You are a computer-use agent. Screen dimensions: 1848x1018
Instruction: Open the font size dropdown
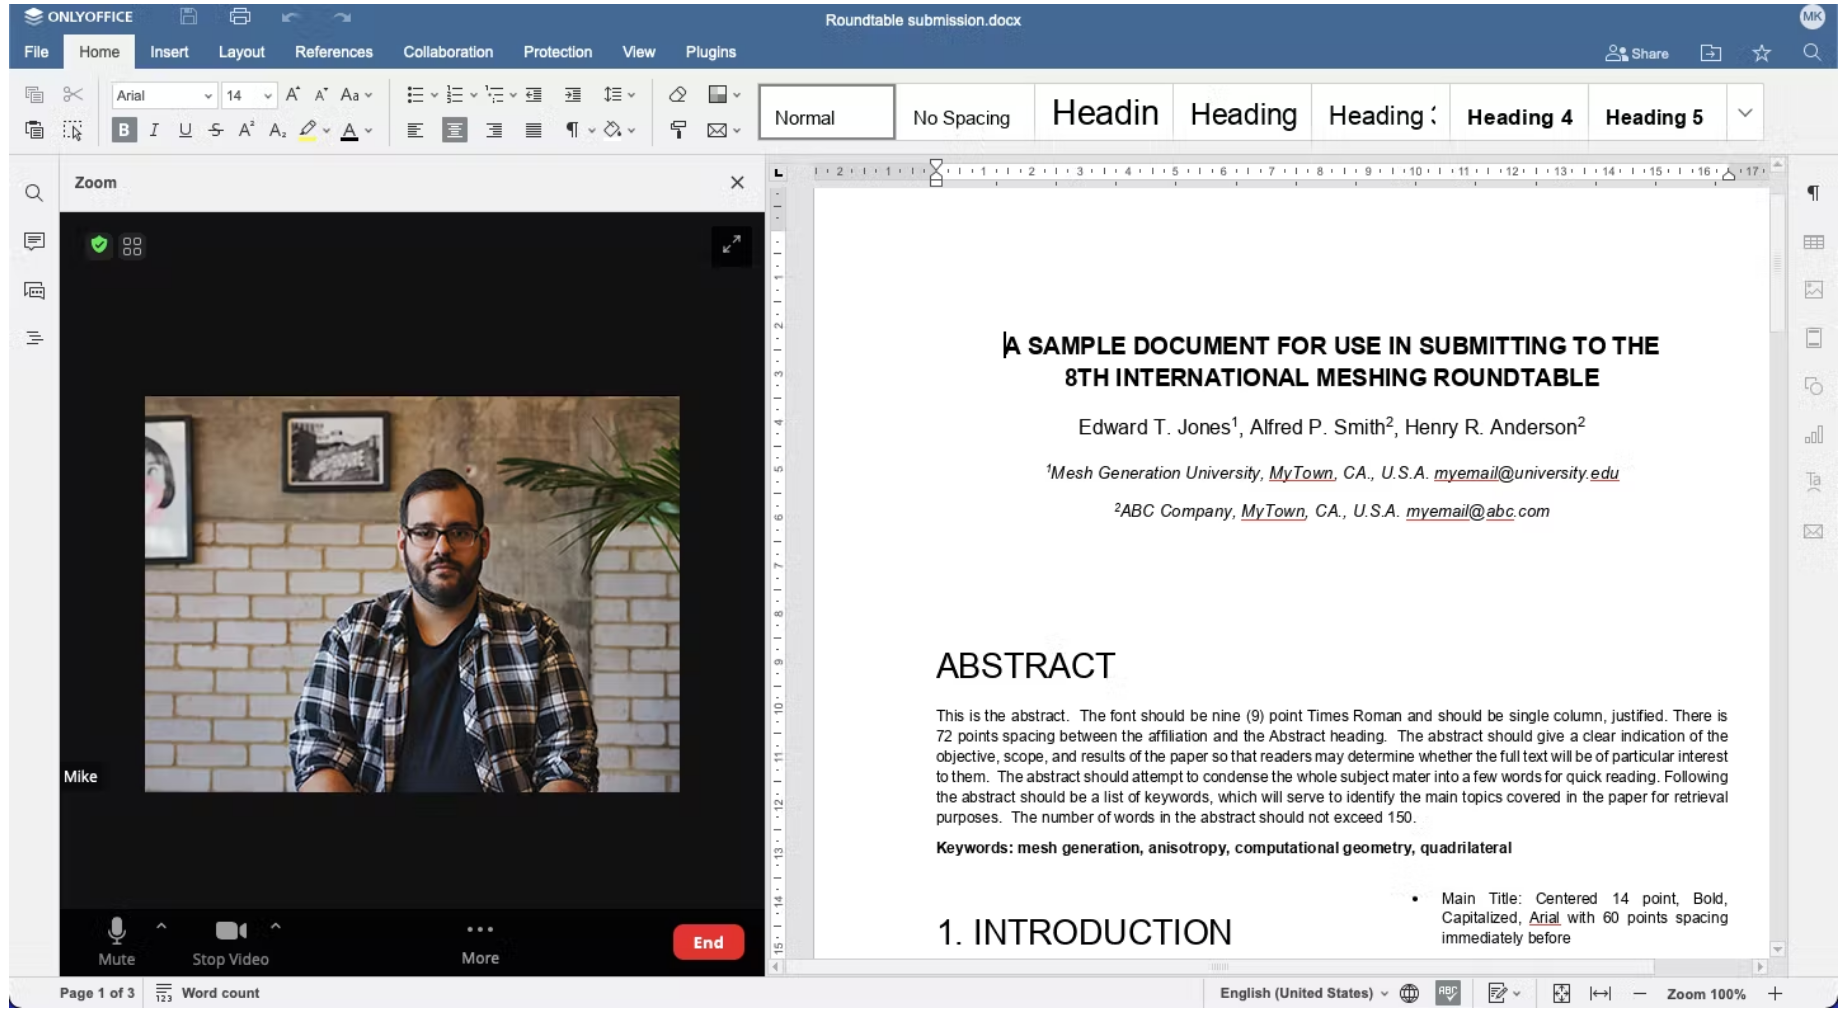point(268,95)
